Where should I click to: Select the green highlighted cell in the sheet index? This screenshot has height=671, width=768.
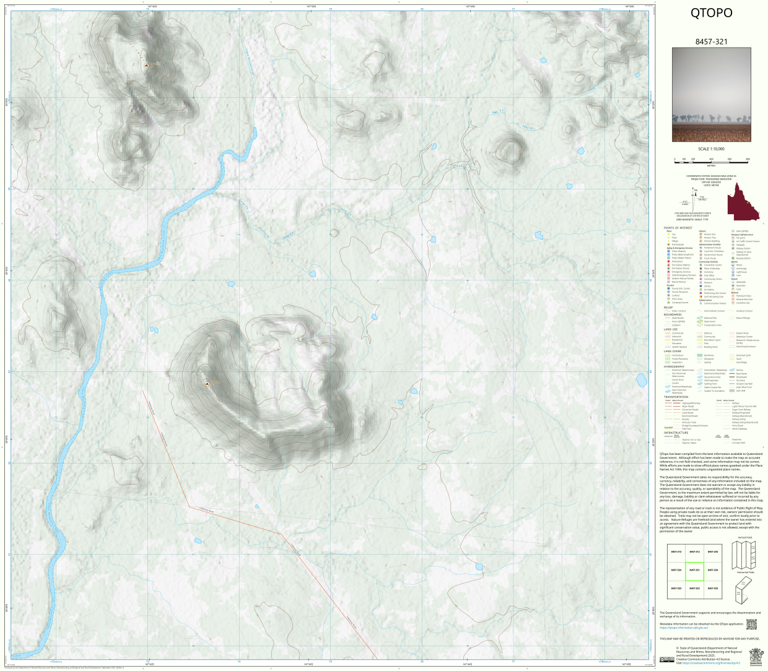[694, 571]
